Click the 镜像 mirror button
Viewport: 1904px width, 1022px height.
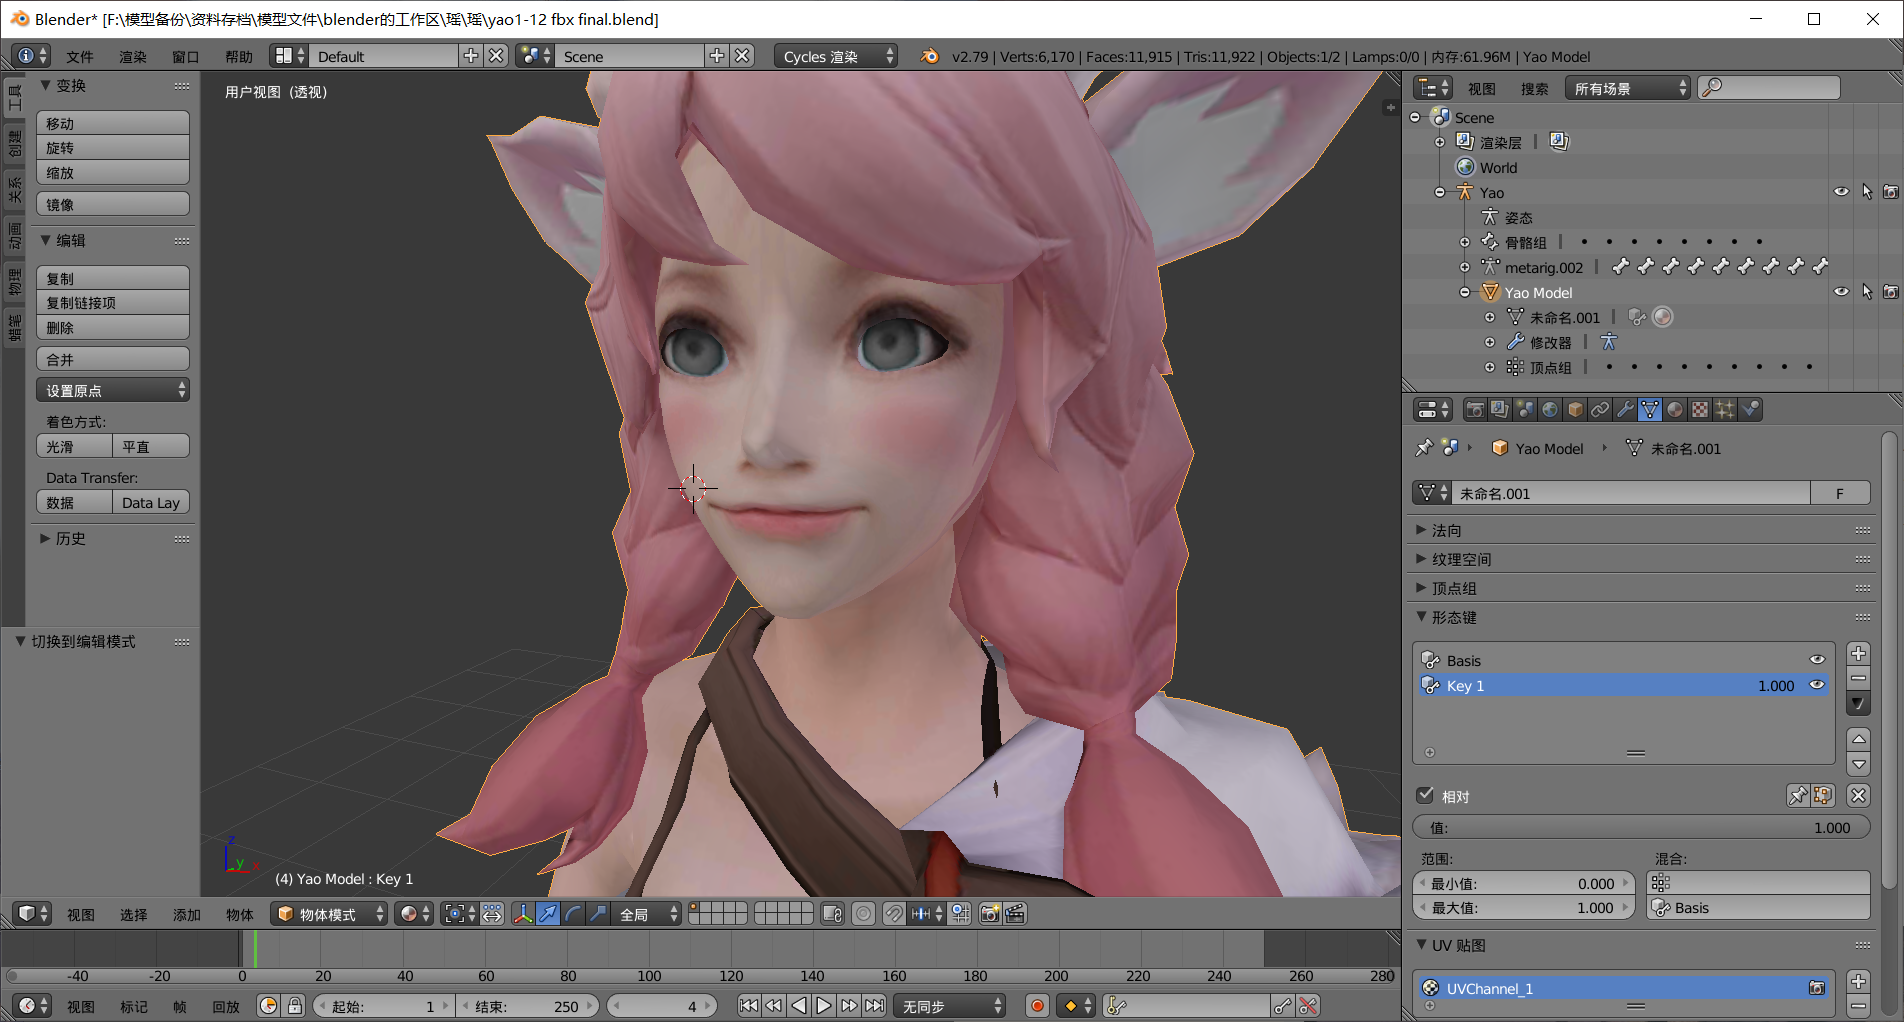coord(113,204)
